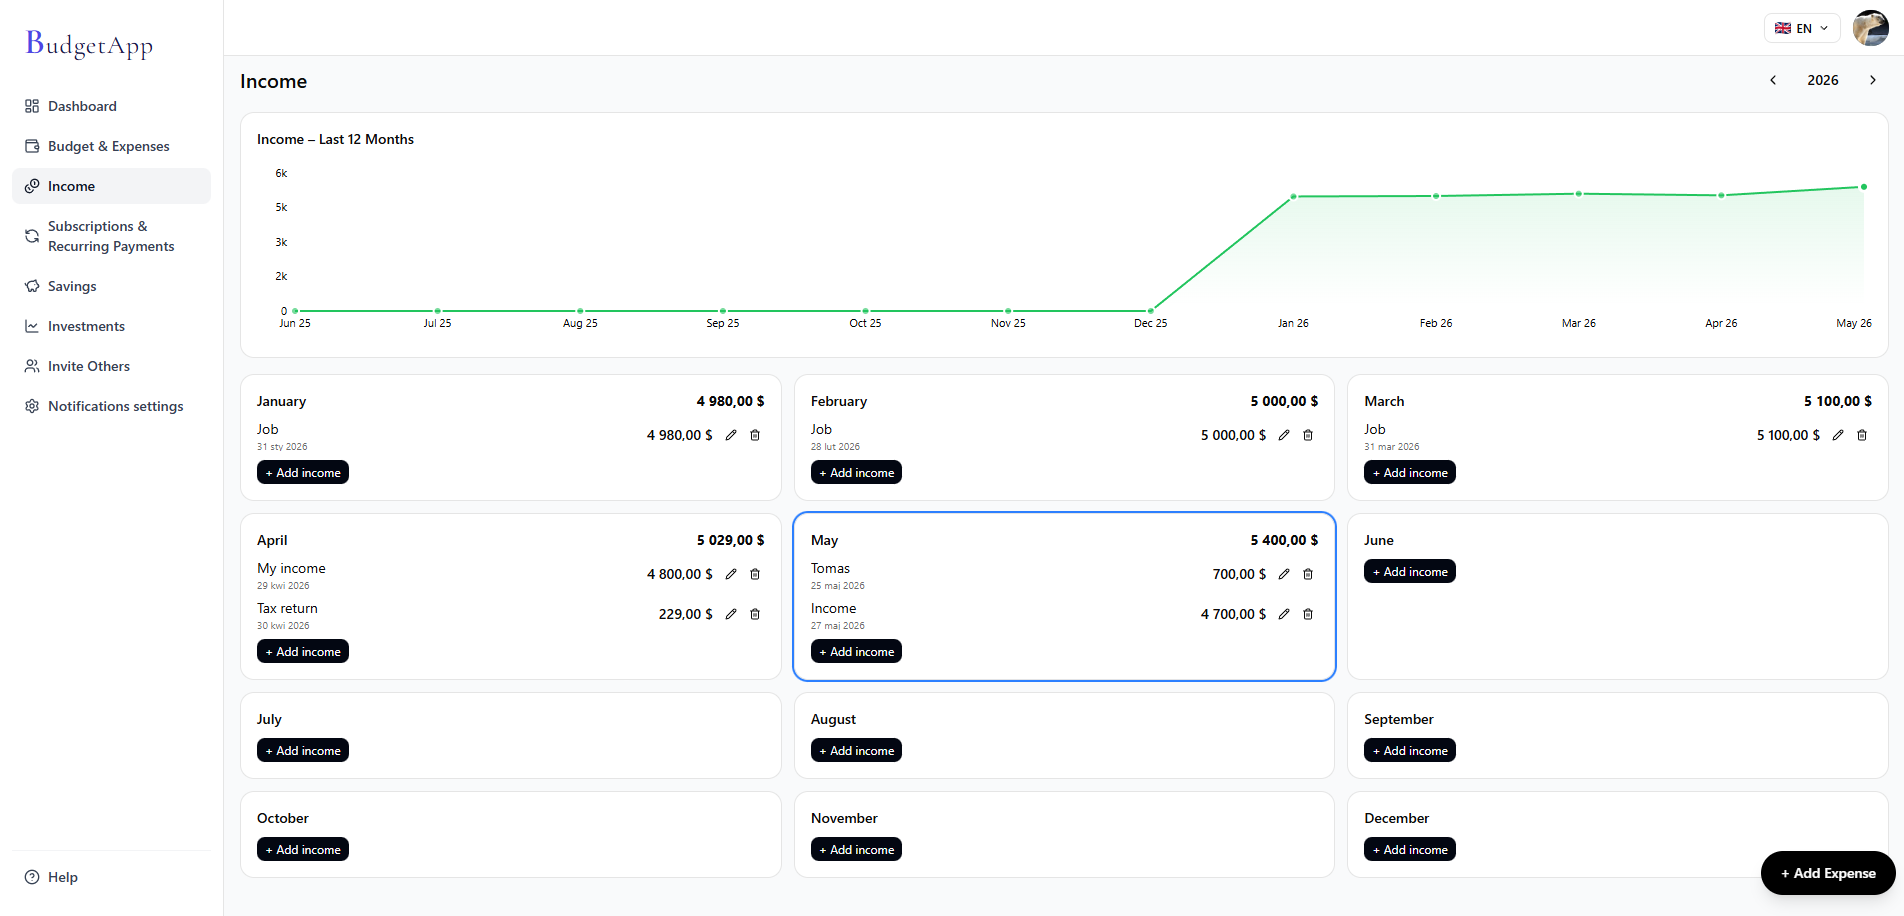Add income to October
1904x916 pixels.
click(x=303, y=849)
